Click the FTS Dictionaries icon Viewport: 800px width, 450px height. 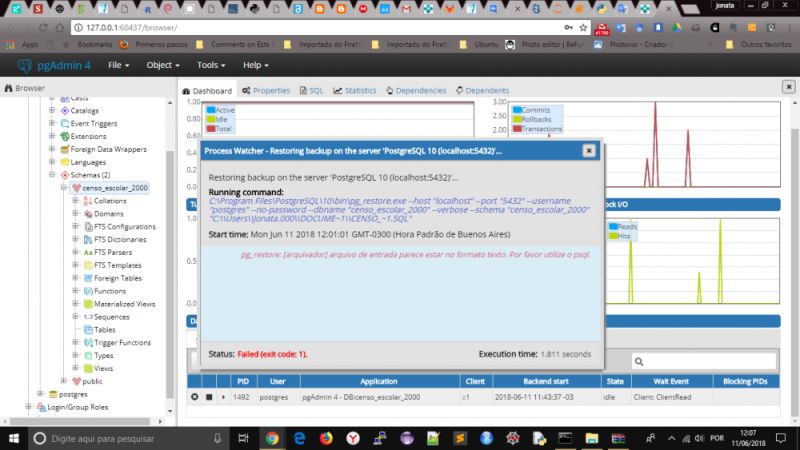click(x=88, y=239)
